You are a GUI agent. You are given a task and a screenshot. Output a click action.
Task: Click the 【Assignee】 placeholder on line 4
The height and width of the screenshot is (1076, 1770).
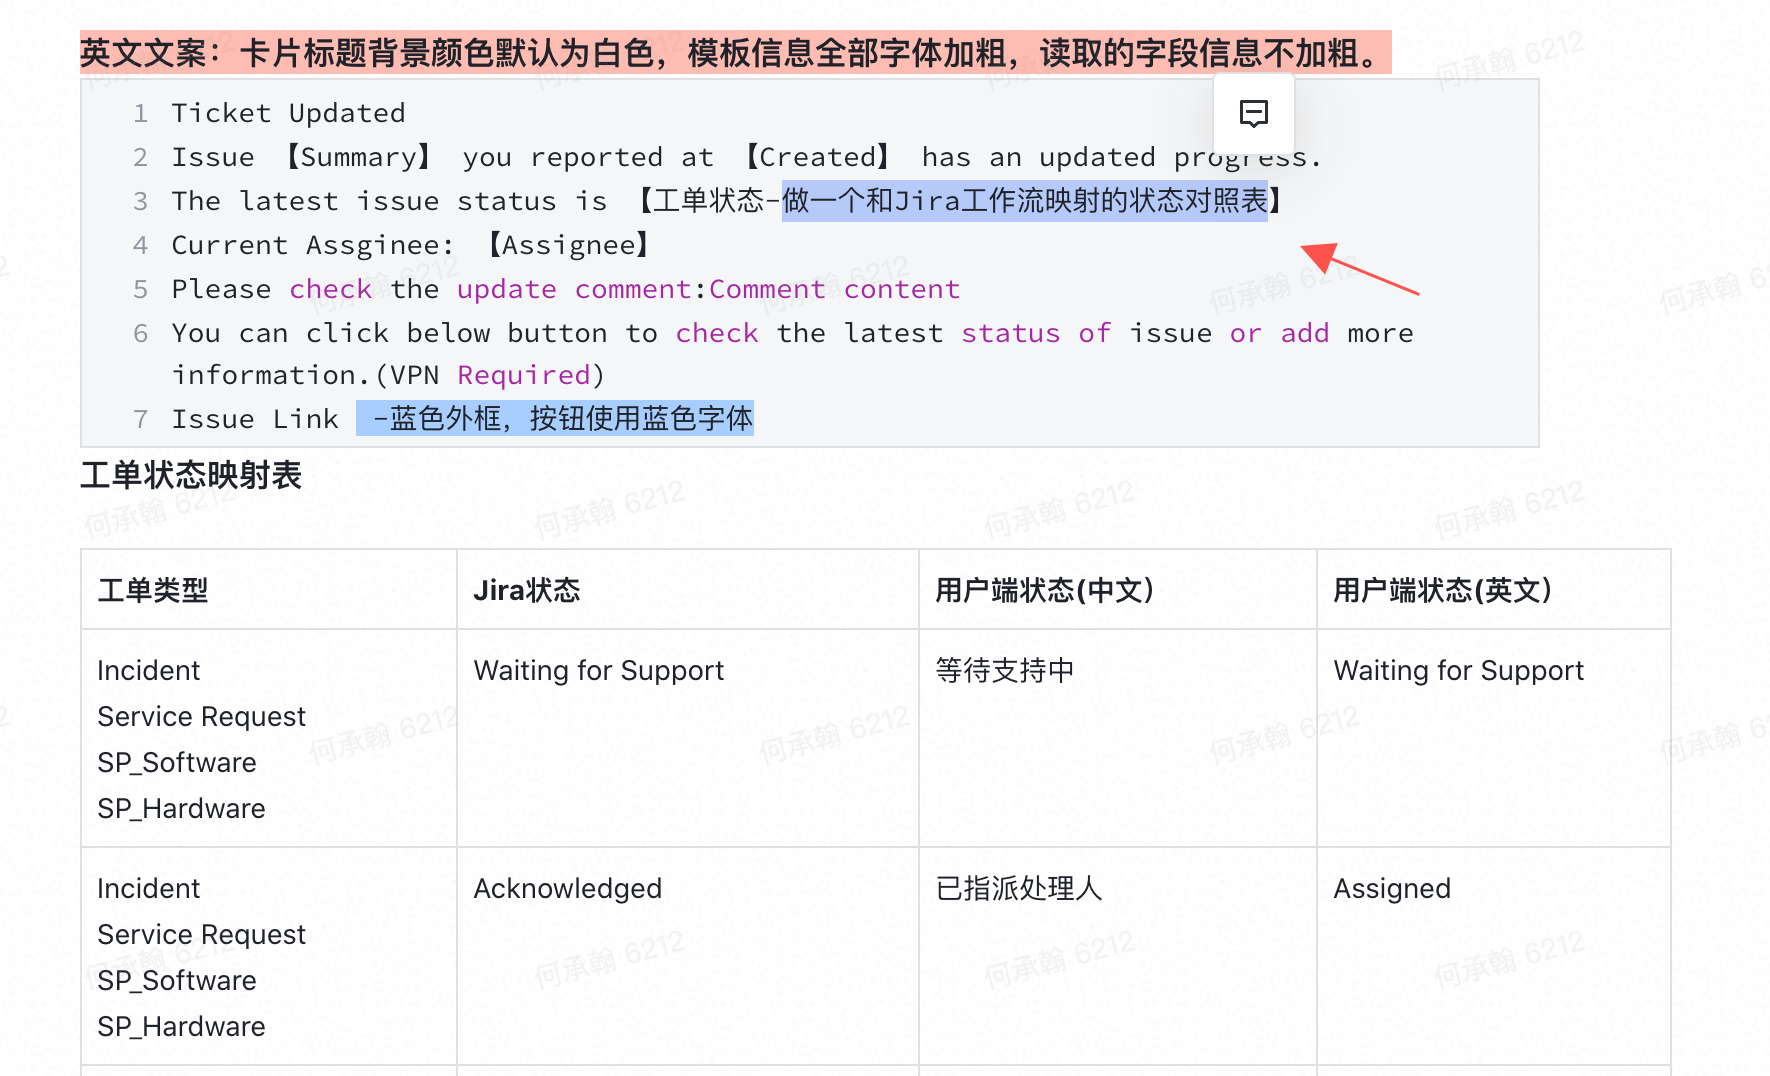coord(568,245)
